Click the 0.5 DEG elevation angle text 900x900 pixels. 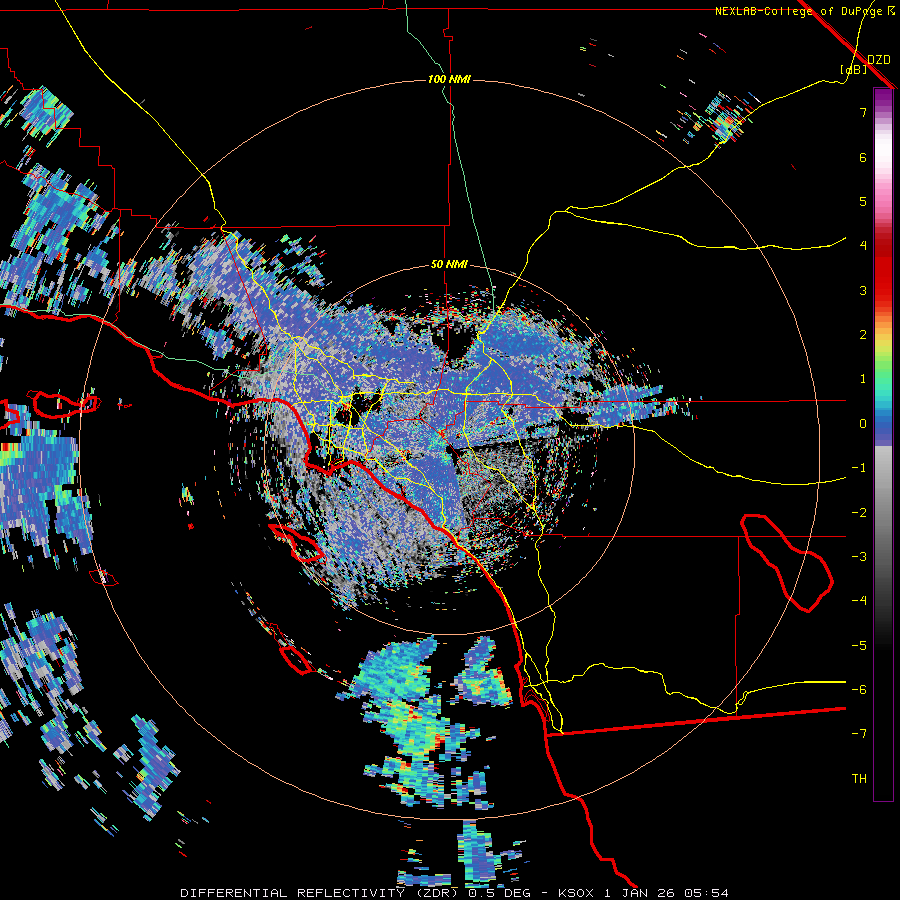[499, 893]
